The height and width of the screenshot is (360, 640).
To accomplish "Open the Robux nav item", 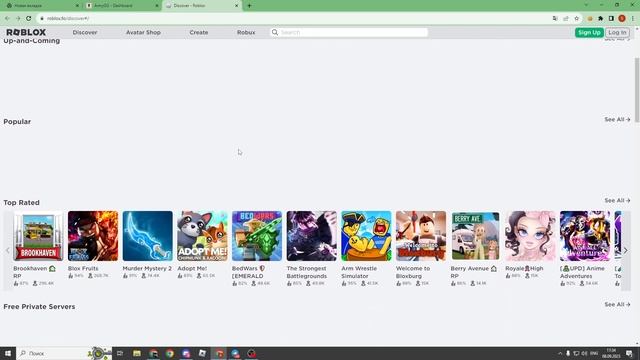I will pos(246,32).
